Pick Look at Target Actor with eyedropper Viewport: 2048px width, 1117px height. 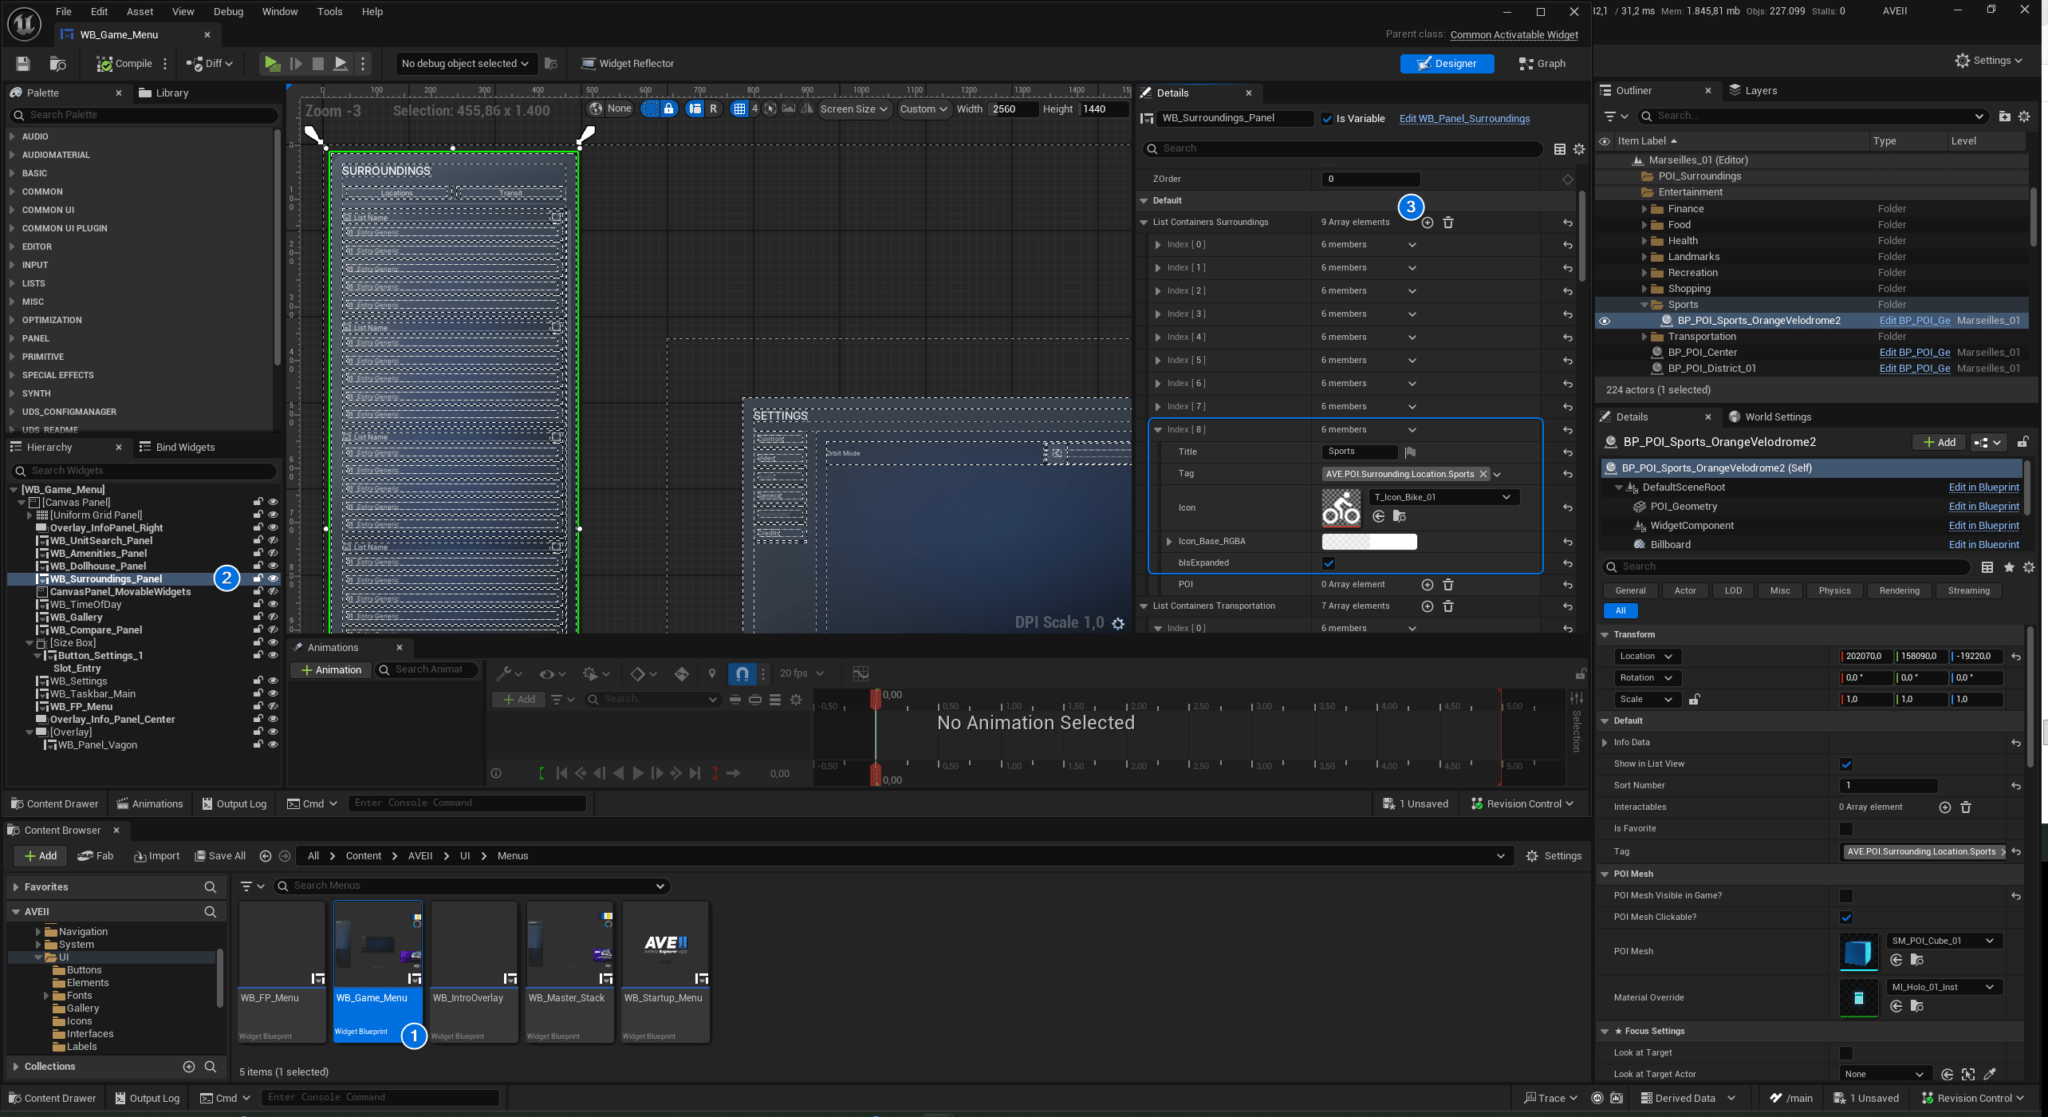click(x=1989, y=1074)
